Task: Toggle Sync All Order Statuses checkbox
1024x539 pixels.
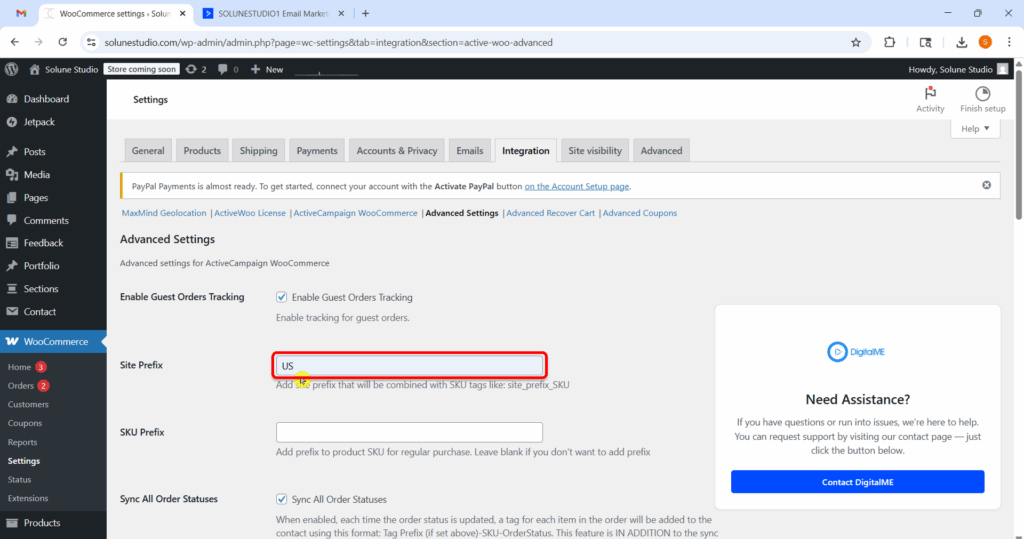Action: 281,499
